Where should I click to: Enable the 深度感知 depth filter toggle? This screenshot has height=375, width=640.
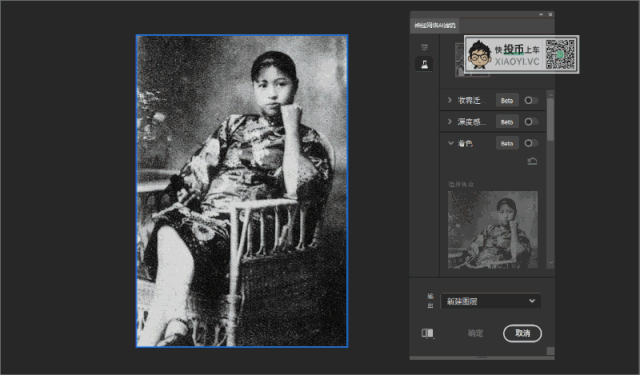[x=531, y=122]
